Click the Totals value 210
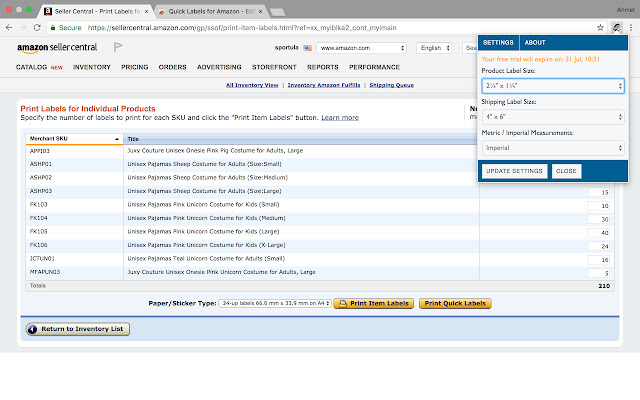Viewport: 640px width, 400px height. coord(604,286)
